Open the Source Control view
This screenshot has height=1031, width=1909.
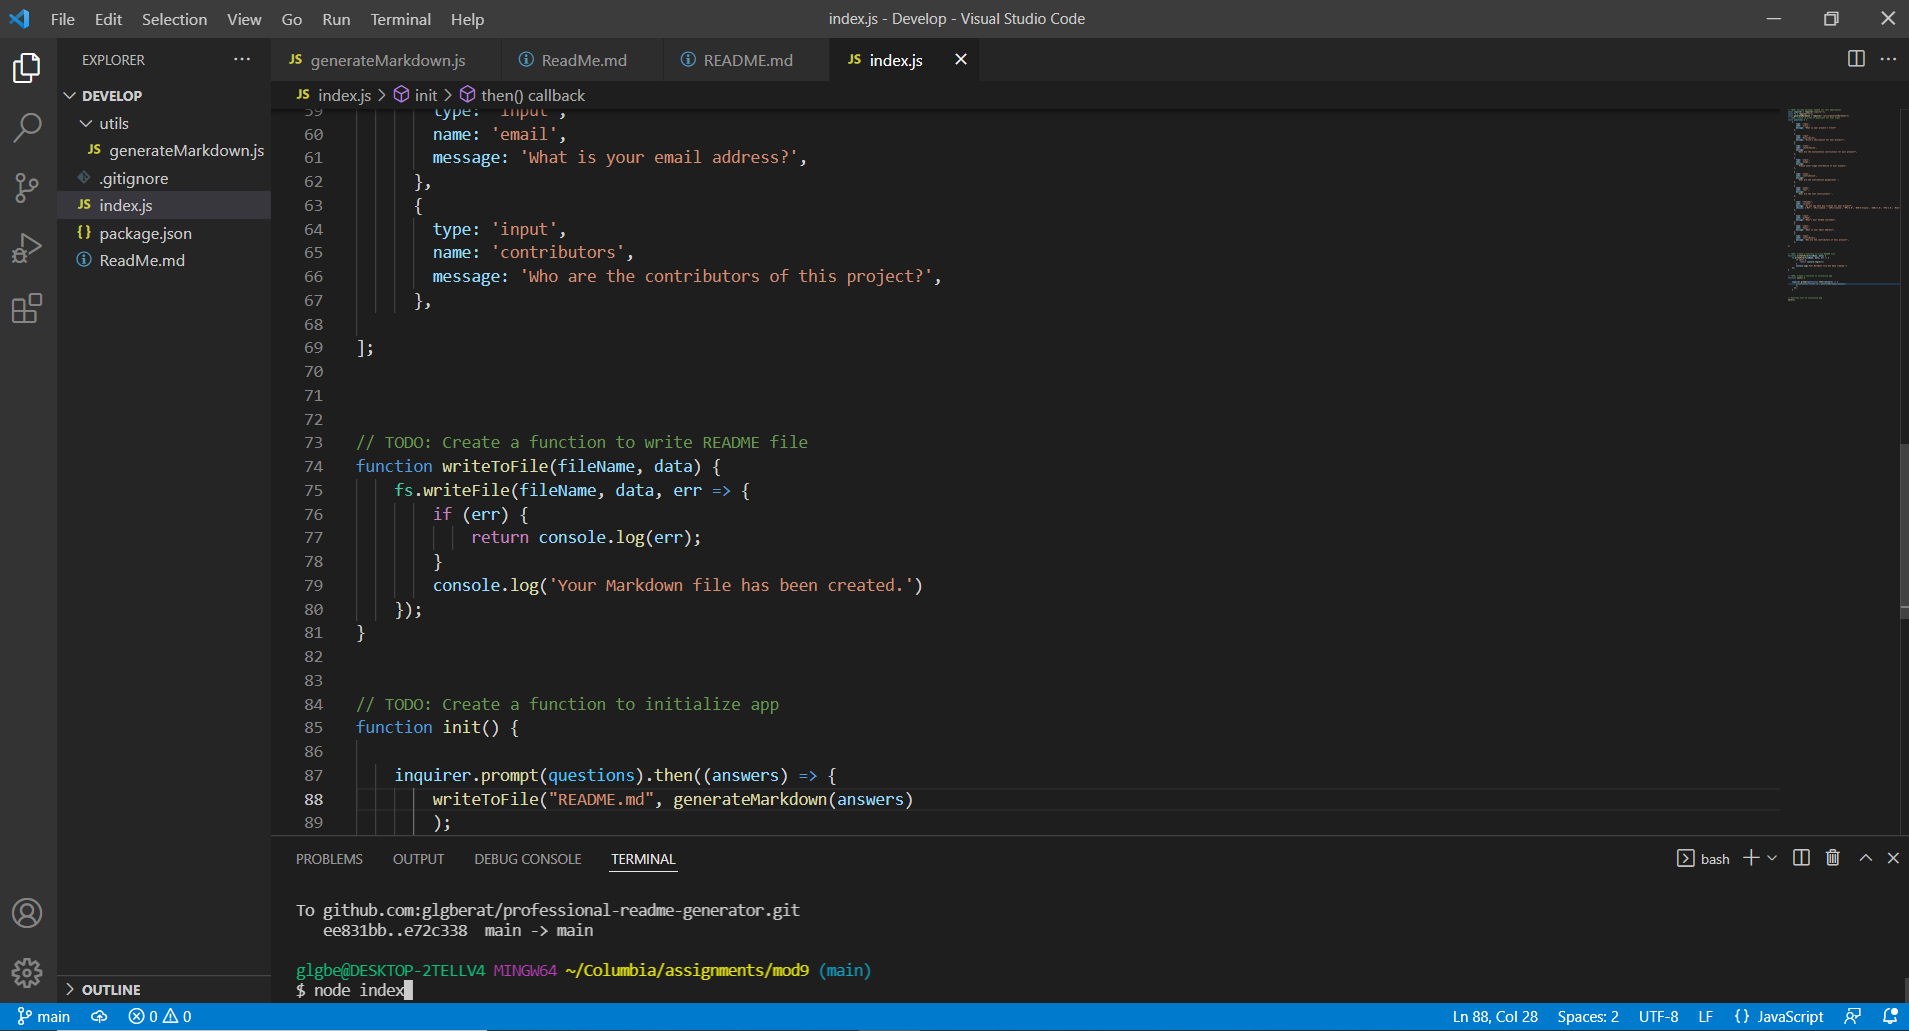point(27,187)
